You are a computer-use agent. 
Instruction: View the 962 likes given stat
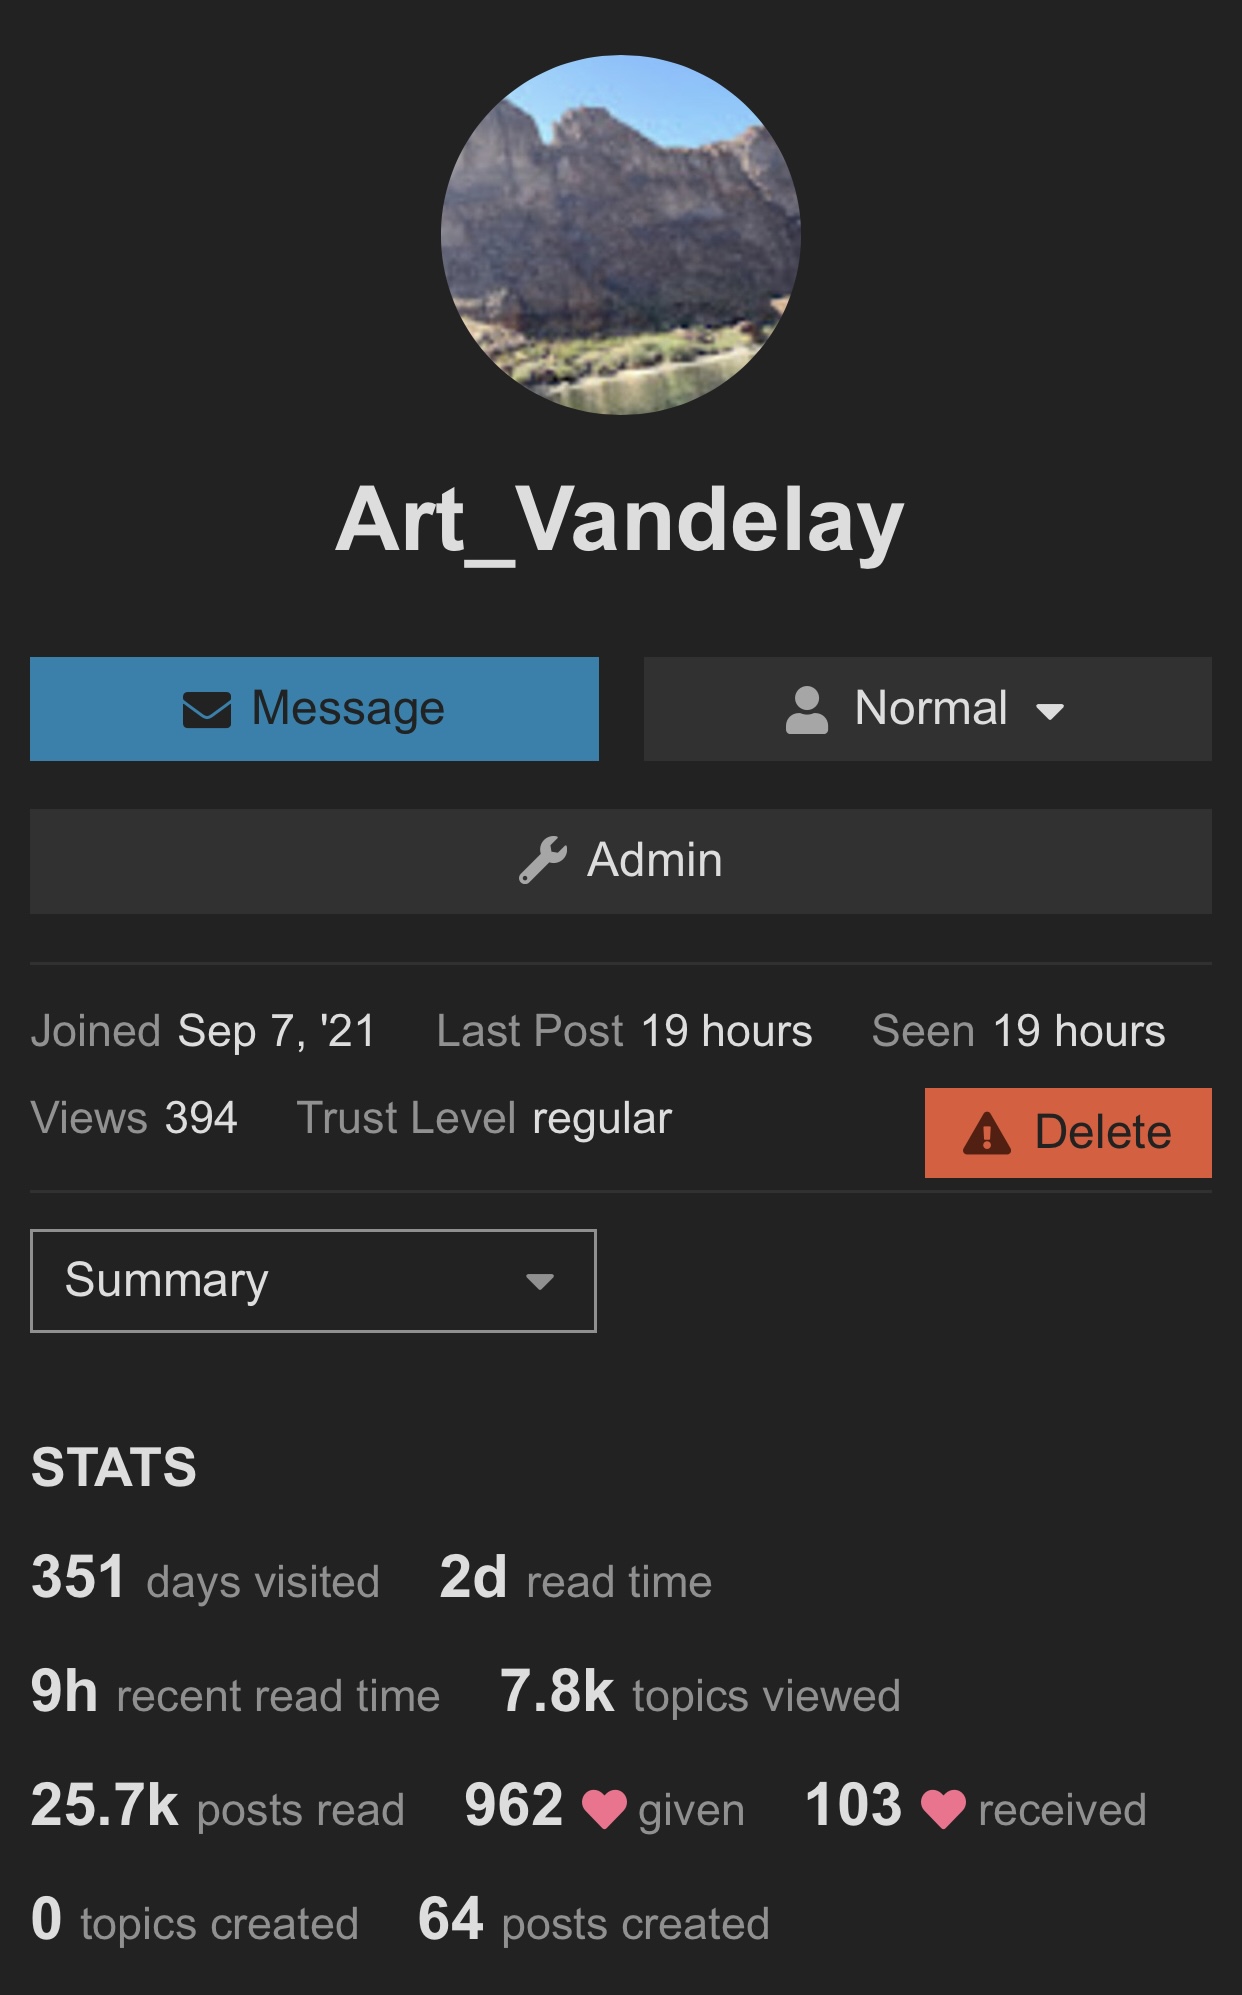pyautogui.click(x=605, y=1808)
